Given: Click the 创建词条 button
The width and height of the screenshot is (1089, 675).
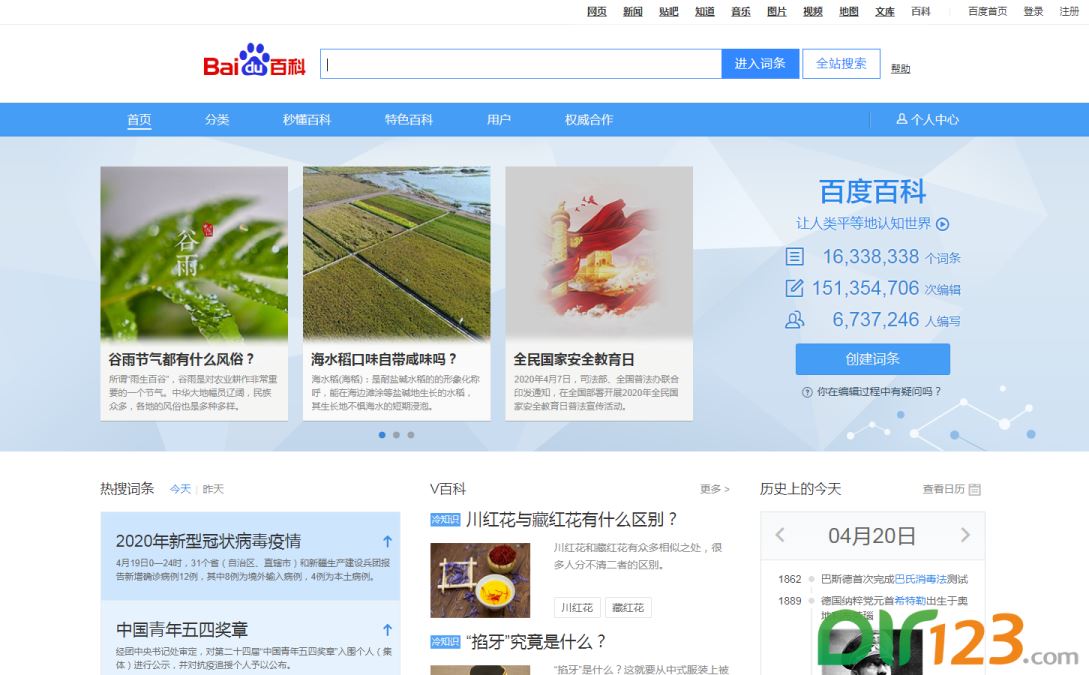Looking at the screenshot, I should click(x=873, y=359).
